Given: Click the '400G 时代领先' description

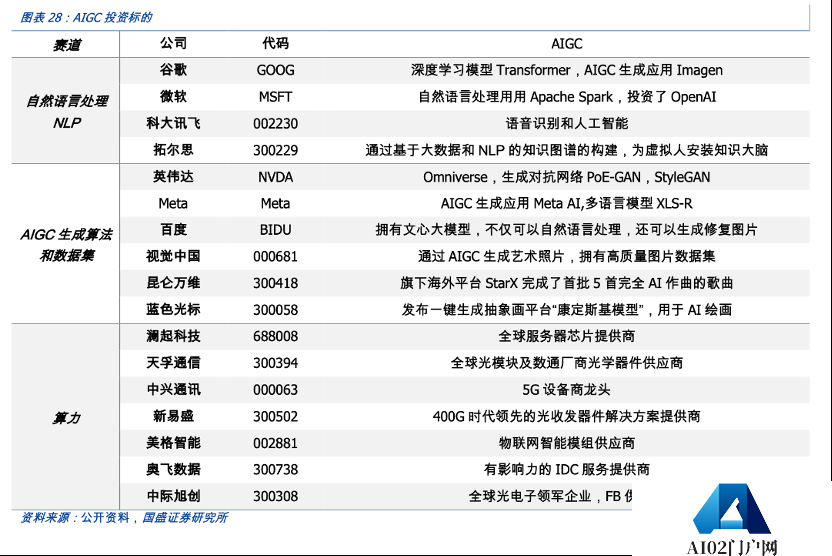Looking at the screenshot, I should pyautogui.click(x=566, y=416).
